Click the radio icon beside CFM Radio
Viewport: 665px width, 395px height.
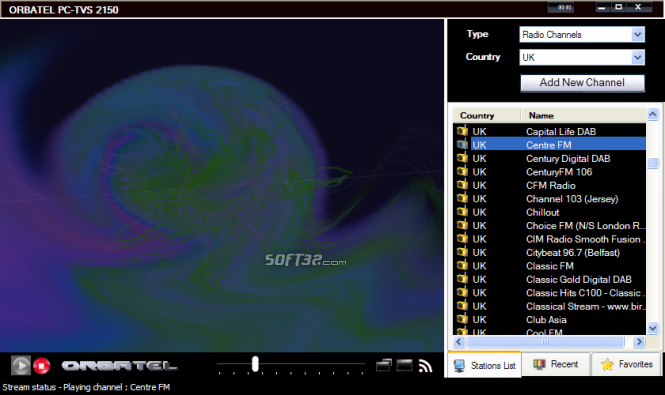(x=462, y=185)
